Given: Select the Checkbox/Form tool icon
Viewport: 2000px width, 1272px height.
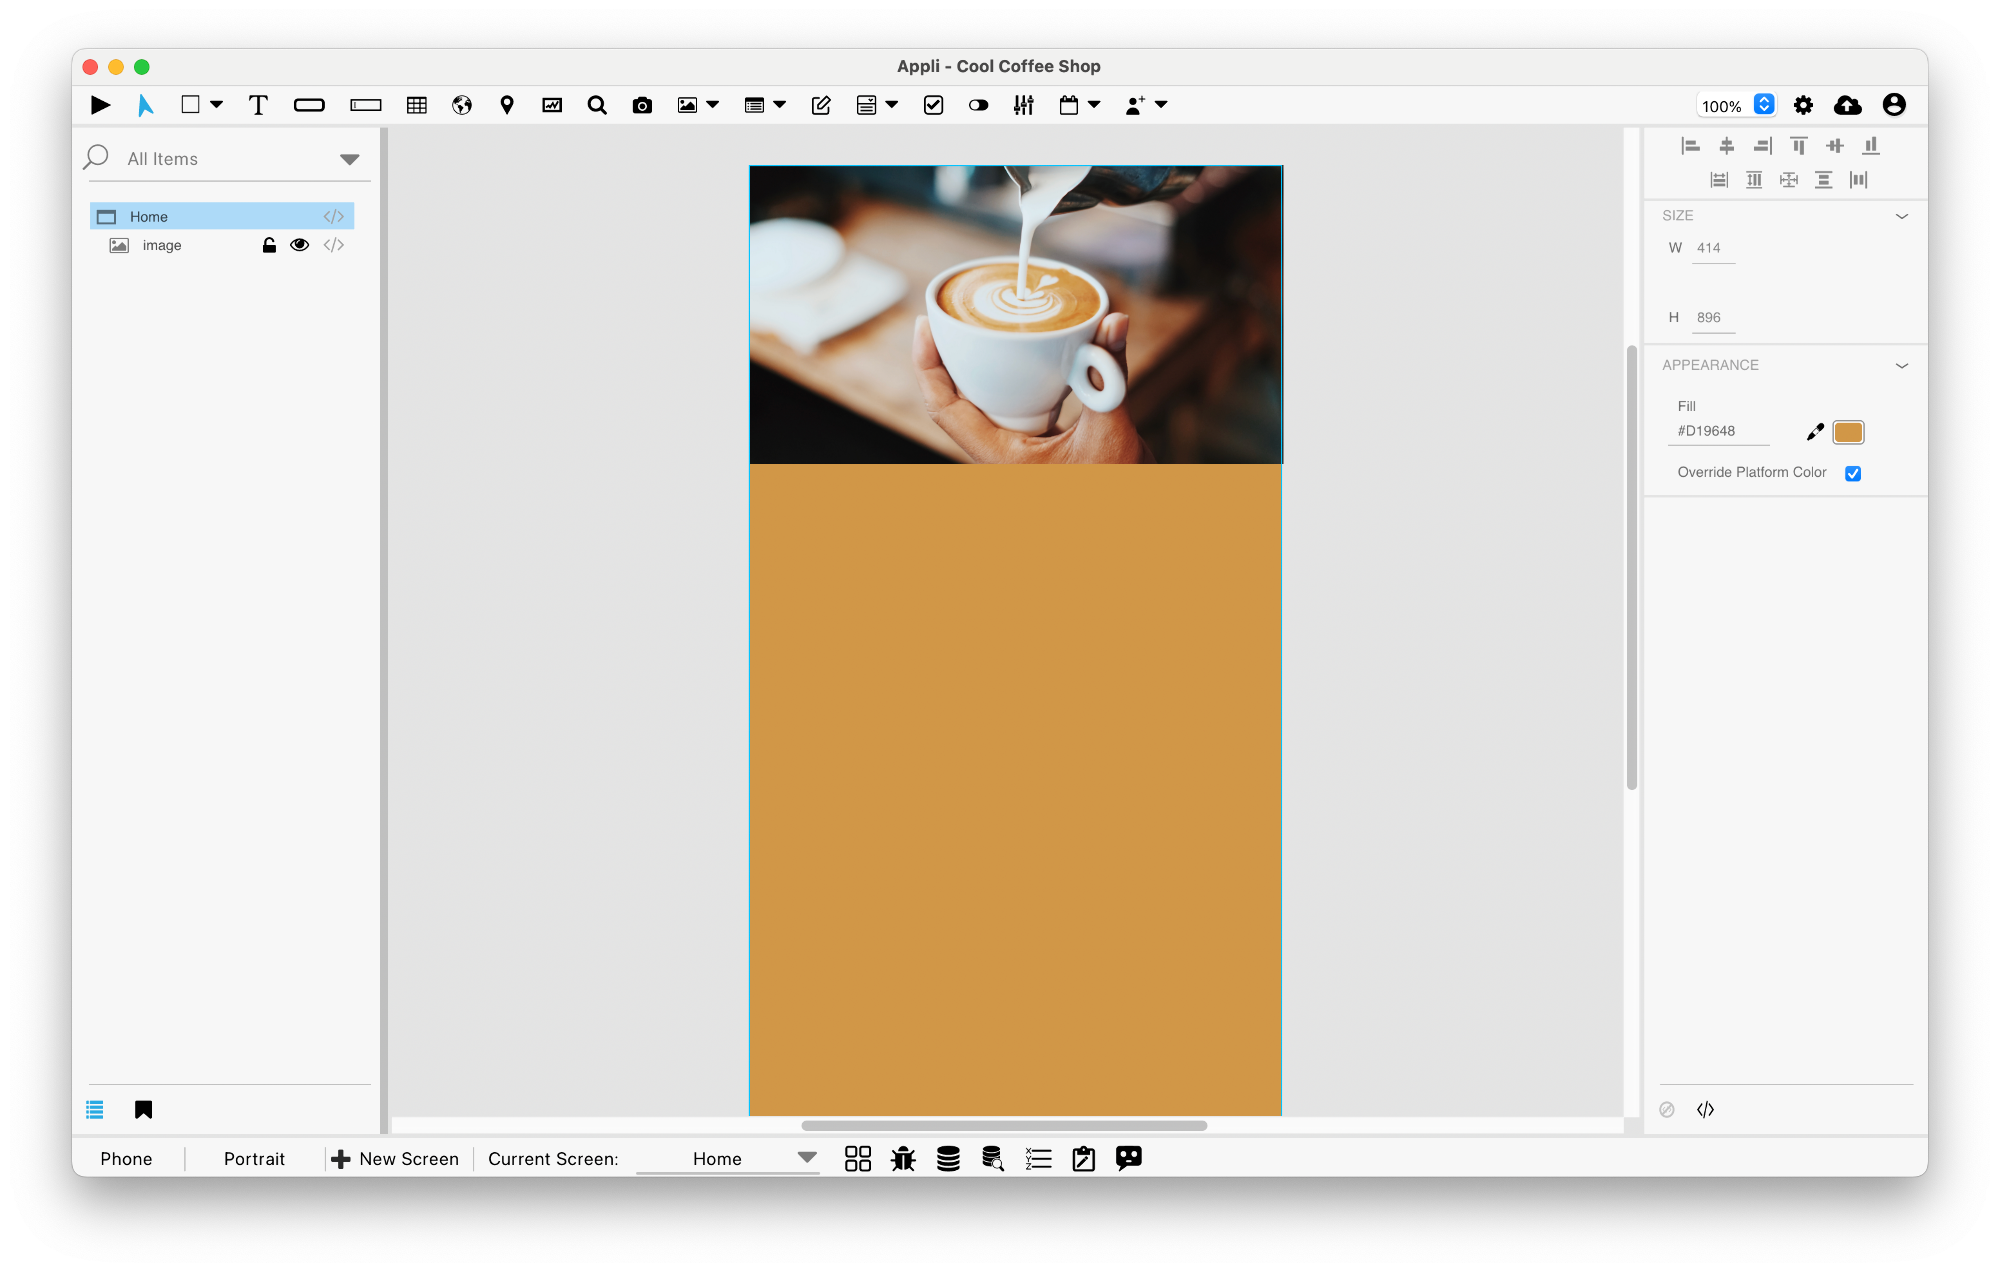Looking at the screenshot, I should (931, 103).
